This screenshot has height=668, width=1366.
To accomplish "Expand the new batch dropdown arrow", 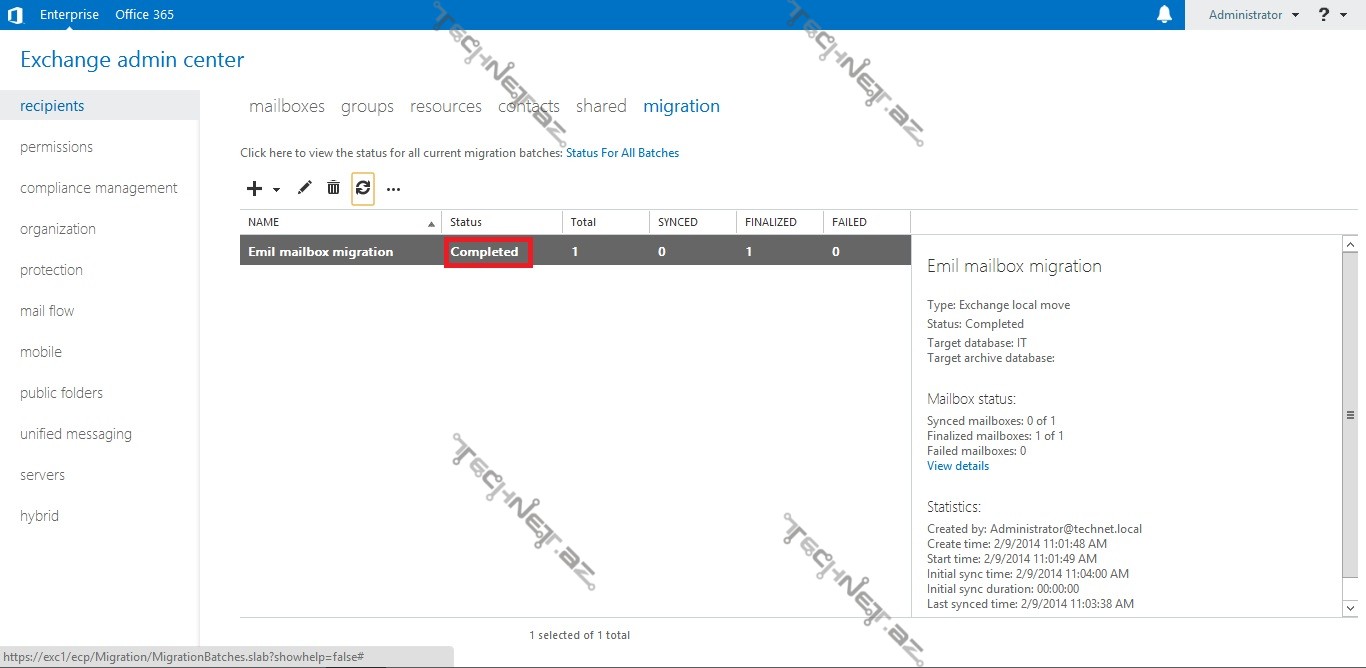I will [276, 189].
